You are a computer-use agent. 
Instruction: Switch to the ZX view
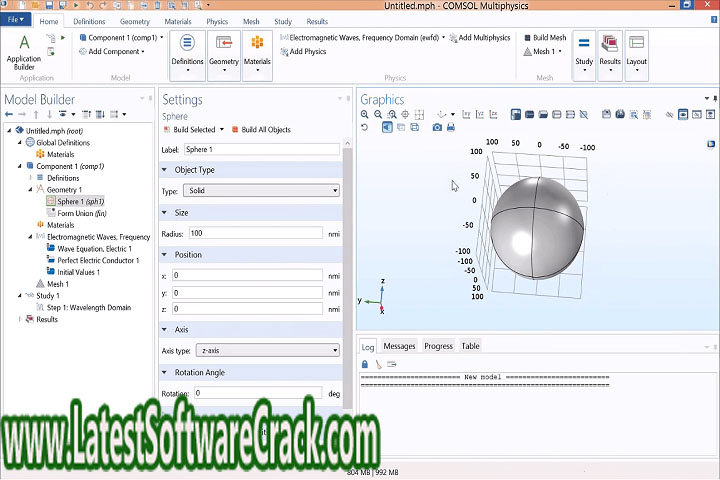coord(493,114)
